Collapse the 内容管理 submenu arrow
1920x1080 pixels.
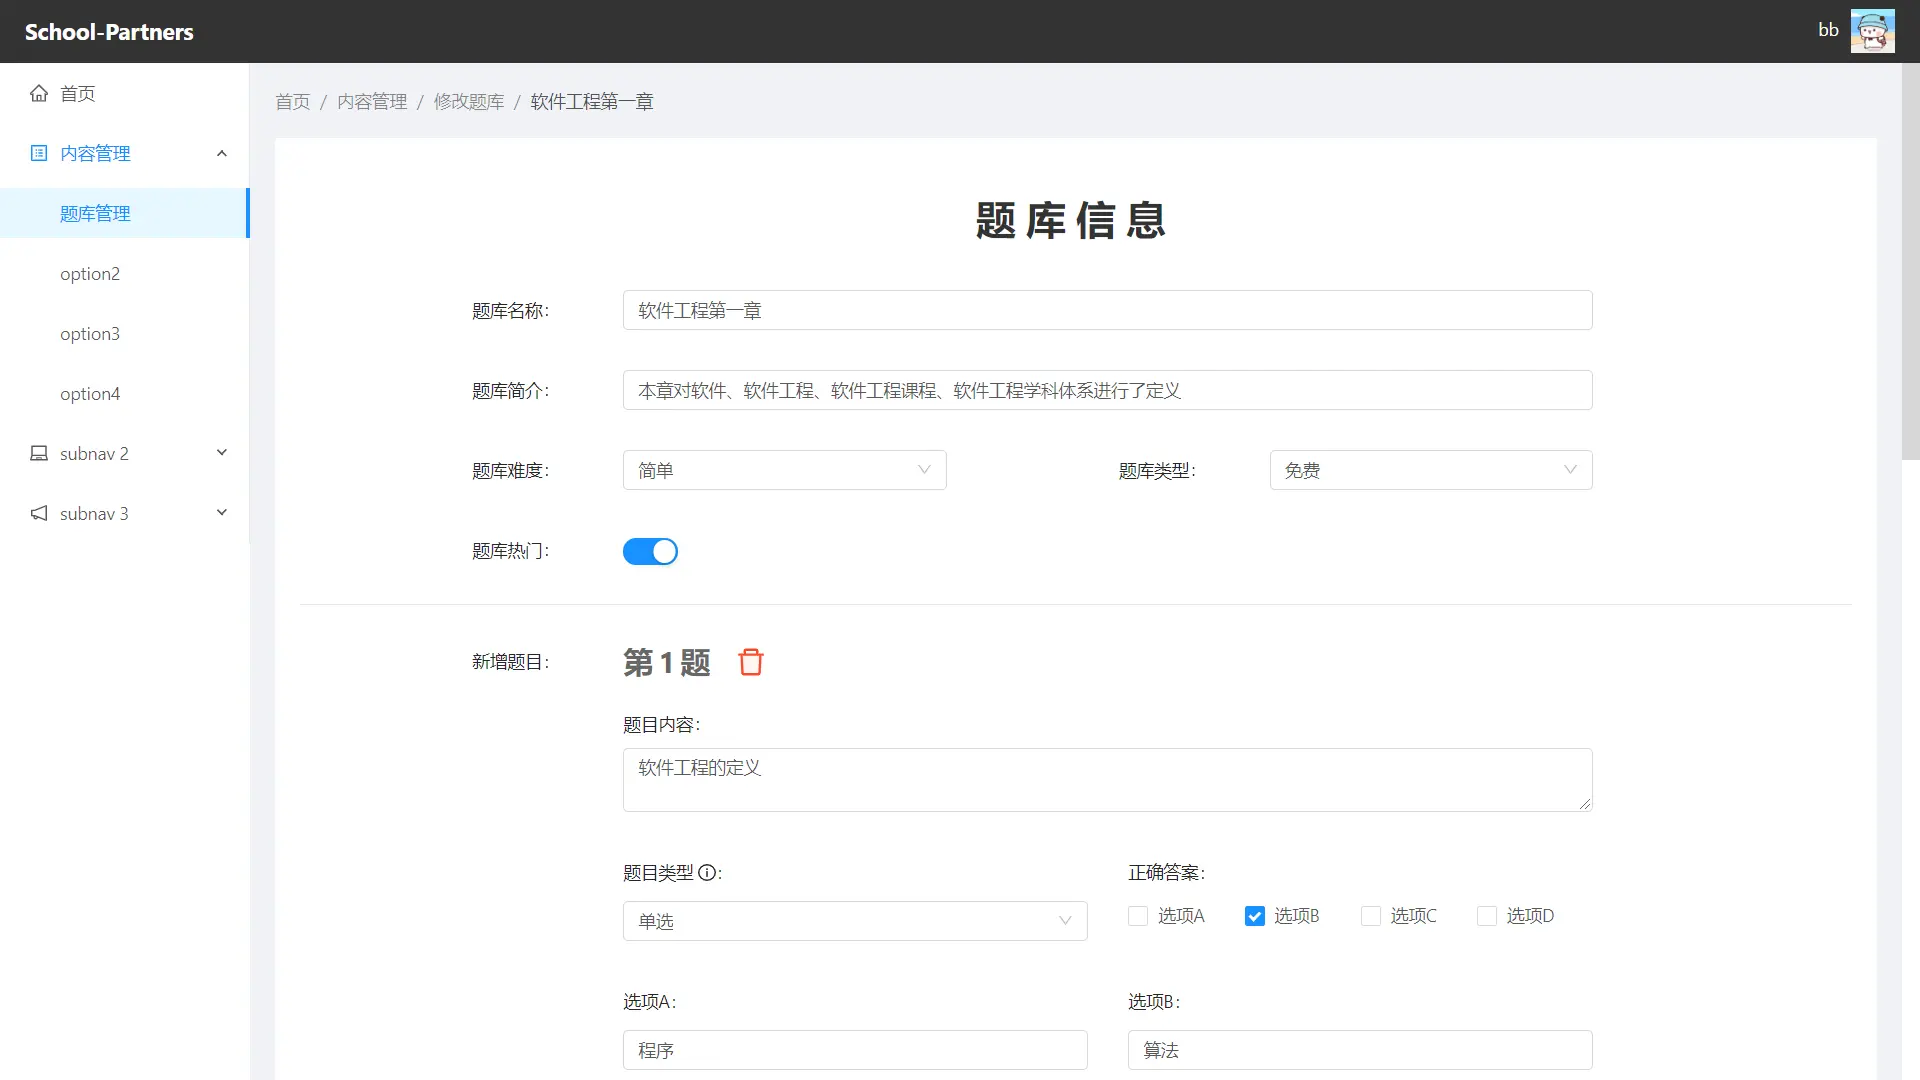click(x=222, y=153)
